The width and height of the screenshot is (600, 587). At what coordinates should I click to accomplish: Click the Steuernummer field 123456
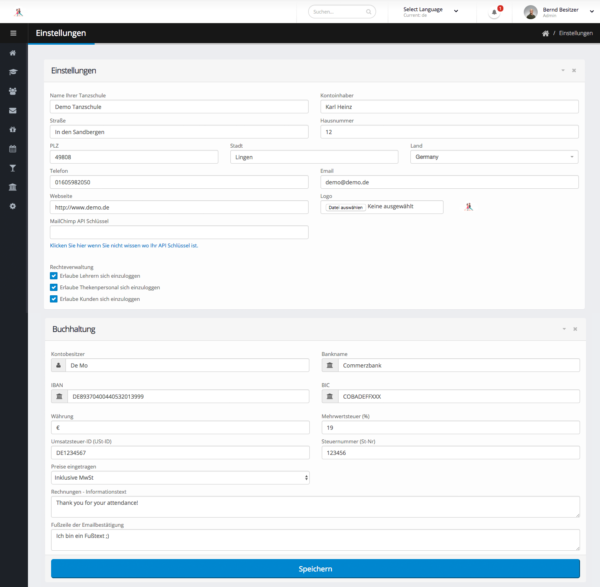[x=451, y=453]
